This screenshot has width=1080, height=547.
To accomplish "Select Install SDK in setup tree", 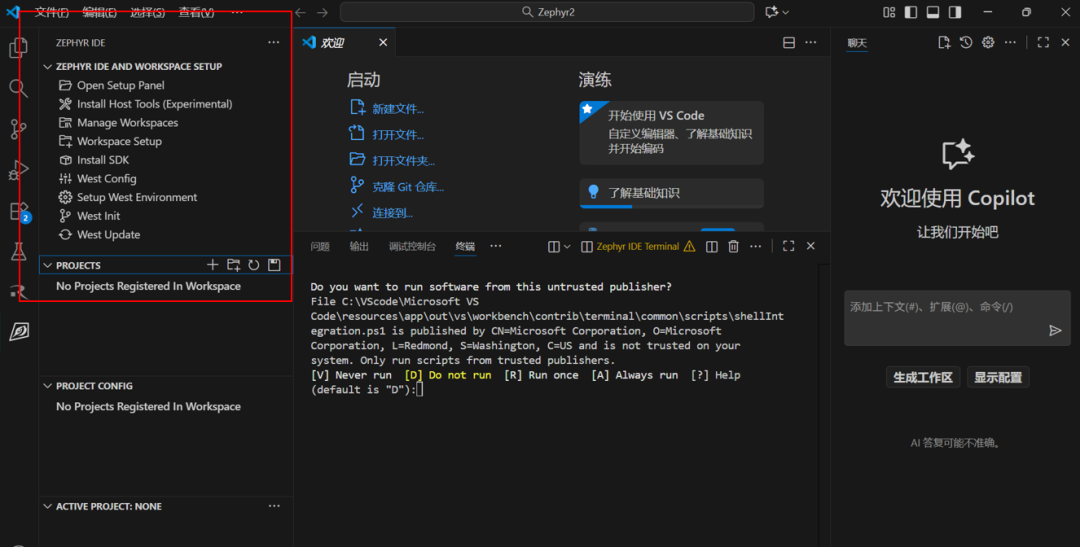I will pos(102,160).
